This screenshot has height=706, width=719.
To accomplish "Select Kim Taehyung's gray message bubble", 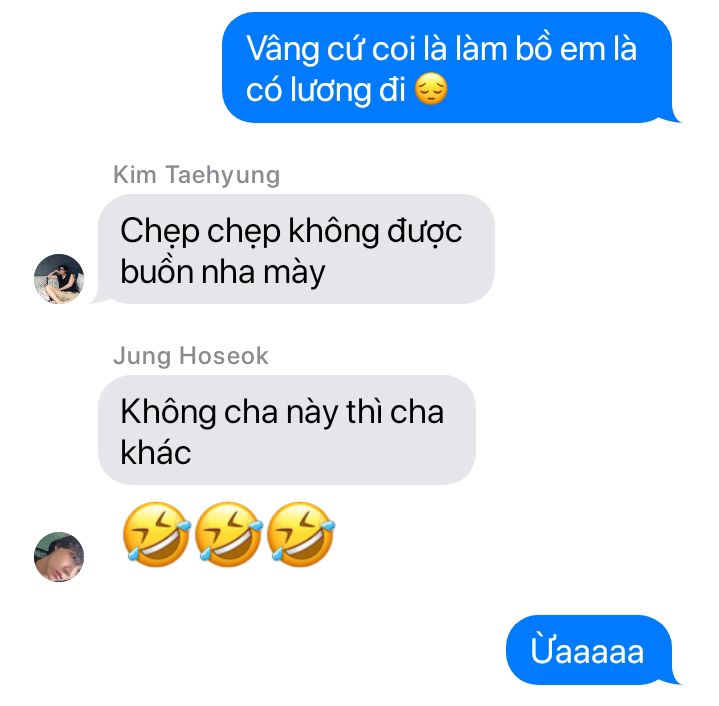I will [293, 249].
